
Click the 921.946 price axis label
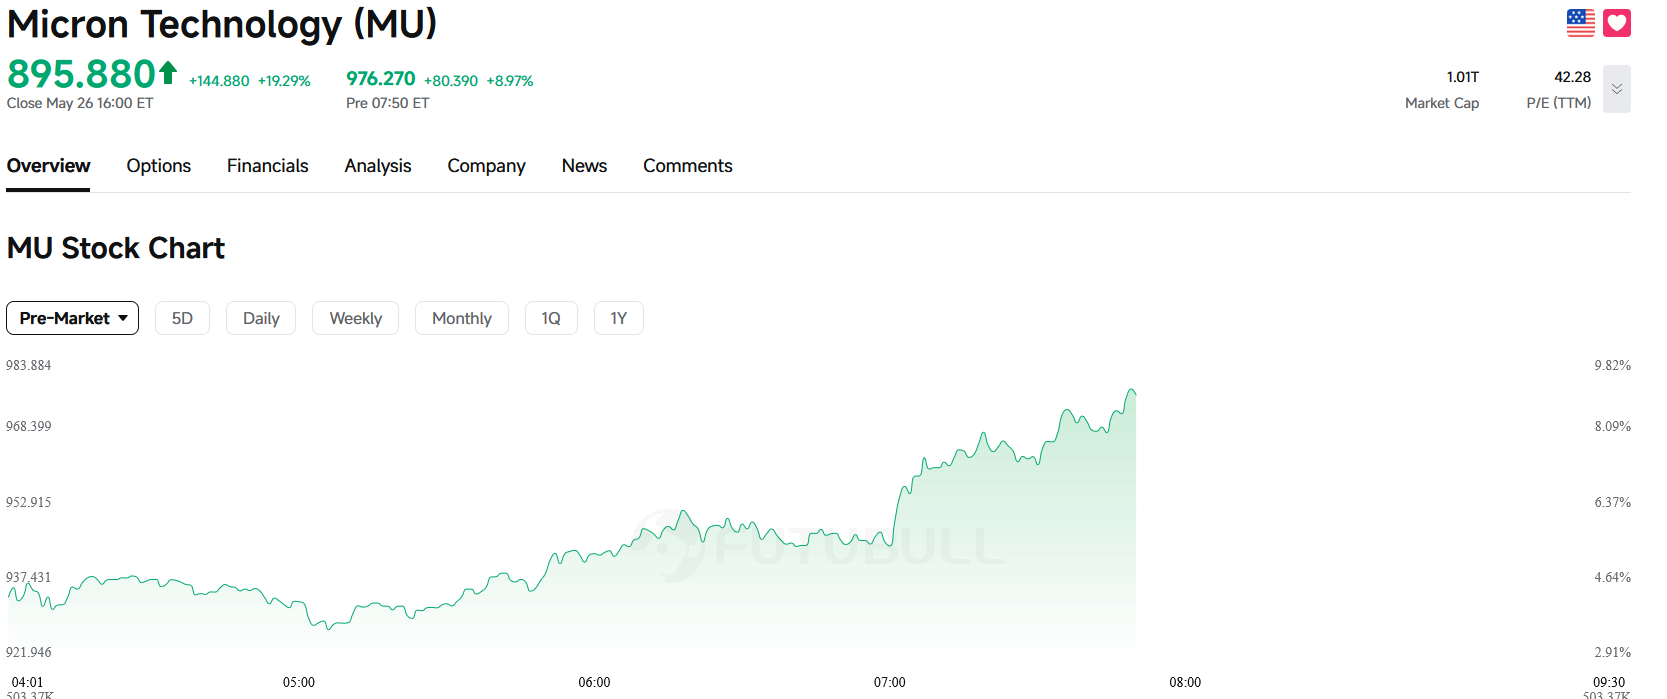[x=29, y=653]
